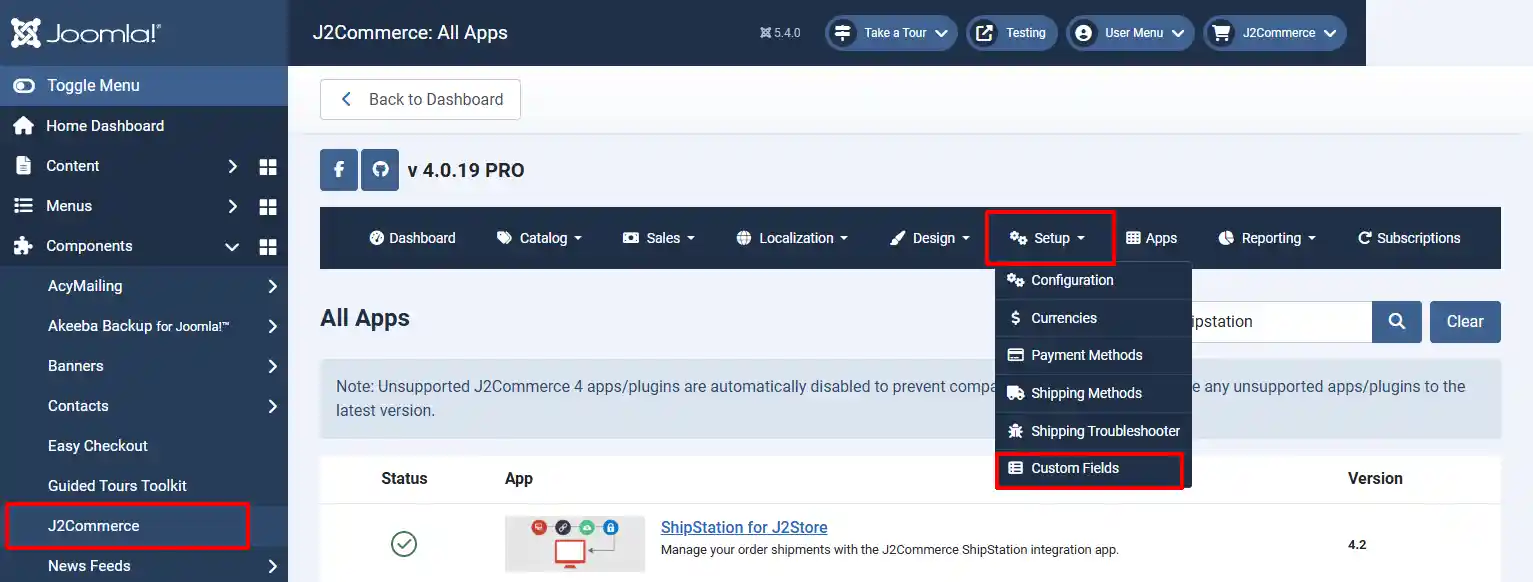Open the Apps nav item
The image size is (1533, 582).
(1151, 238)
